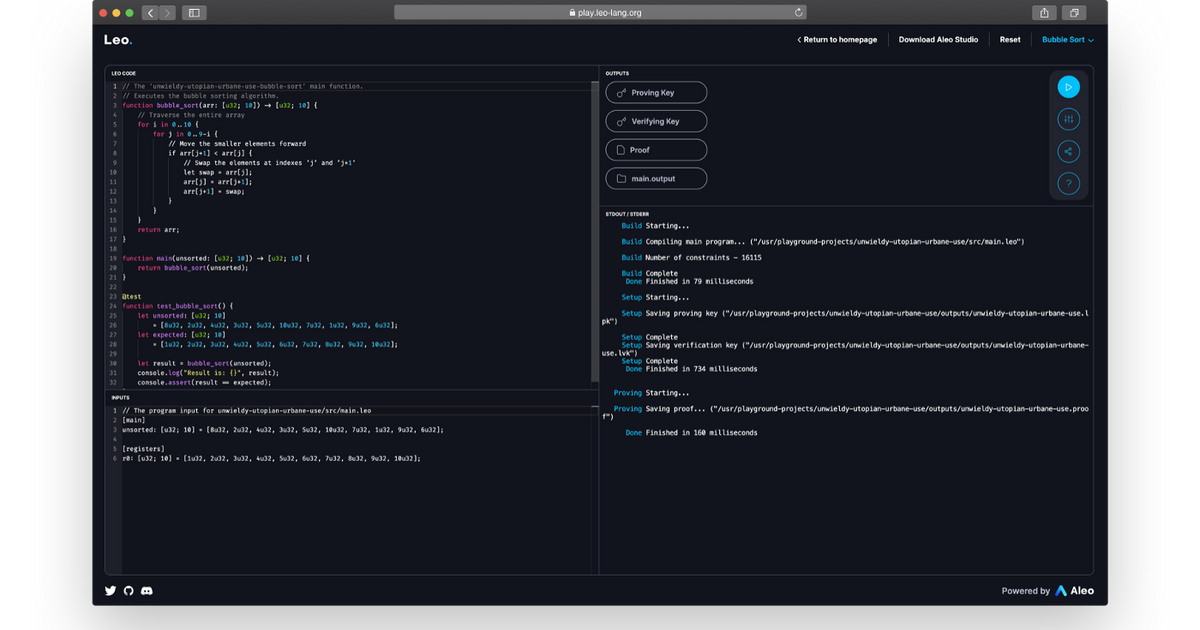Click the 'INPUTS' panel heading
This screenshot has height=630, width=1200.
120,398
